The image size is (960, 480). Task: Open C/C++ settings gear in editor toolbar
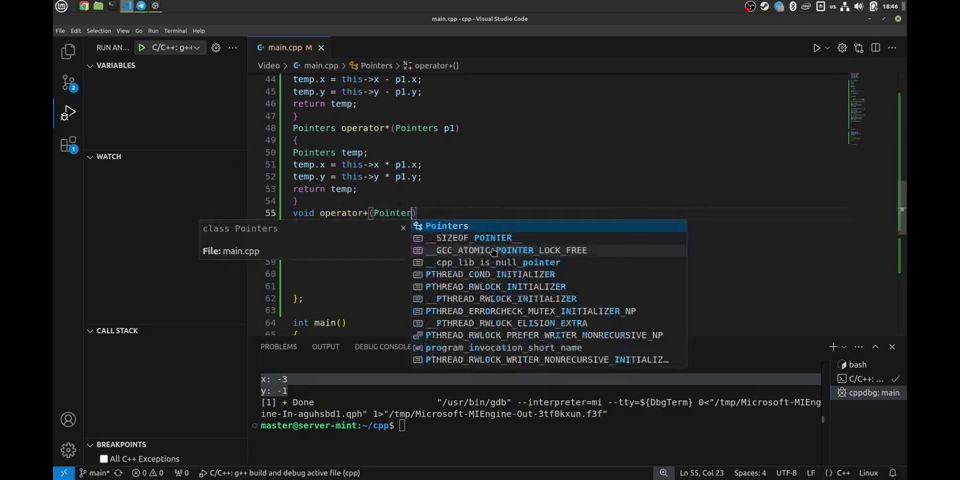pyautogui.click(x=842, y=48)
